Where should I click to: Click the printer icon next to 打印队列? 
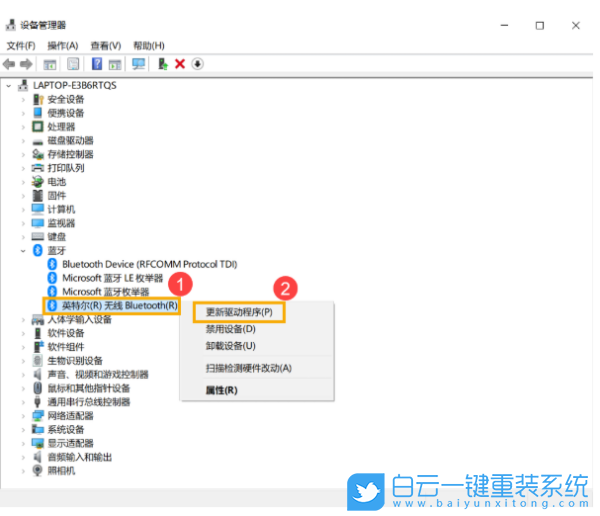coord(38,168)
